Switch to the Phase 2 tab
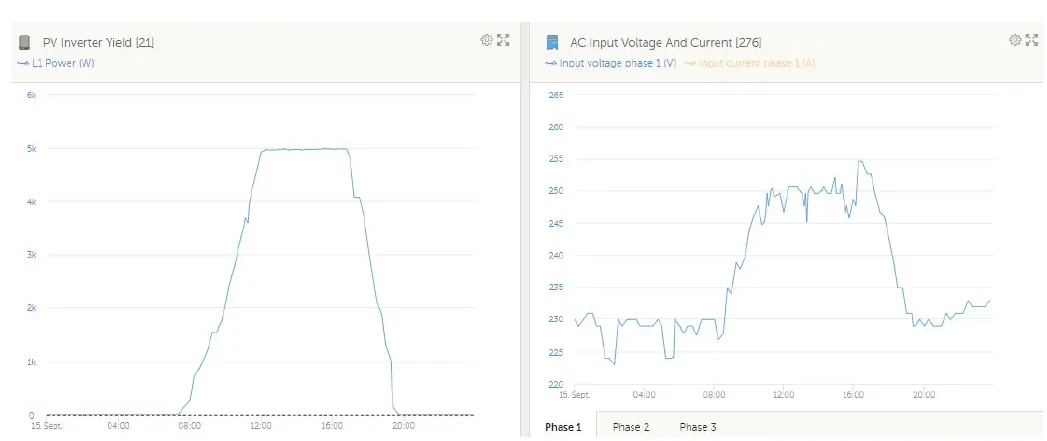This screenshot has width=1047, height=441. pos(631,427)
